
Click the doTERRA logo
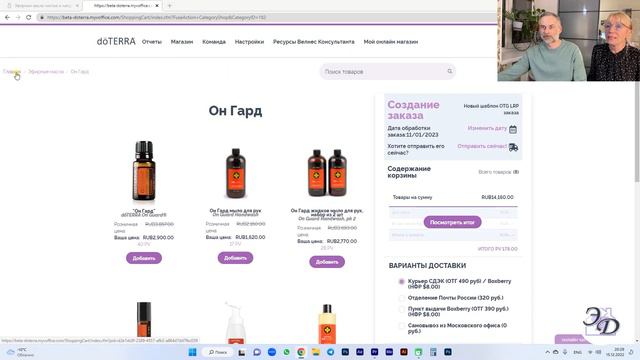[116, 41]
